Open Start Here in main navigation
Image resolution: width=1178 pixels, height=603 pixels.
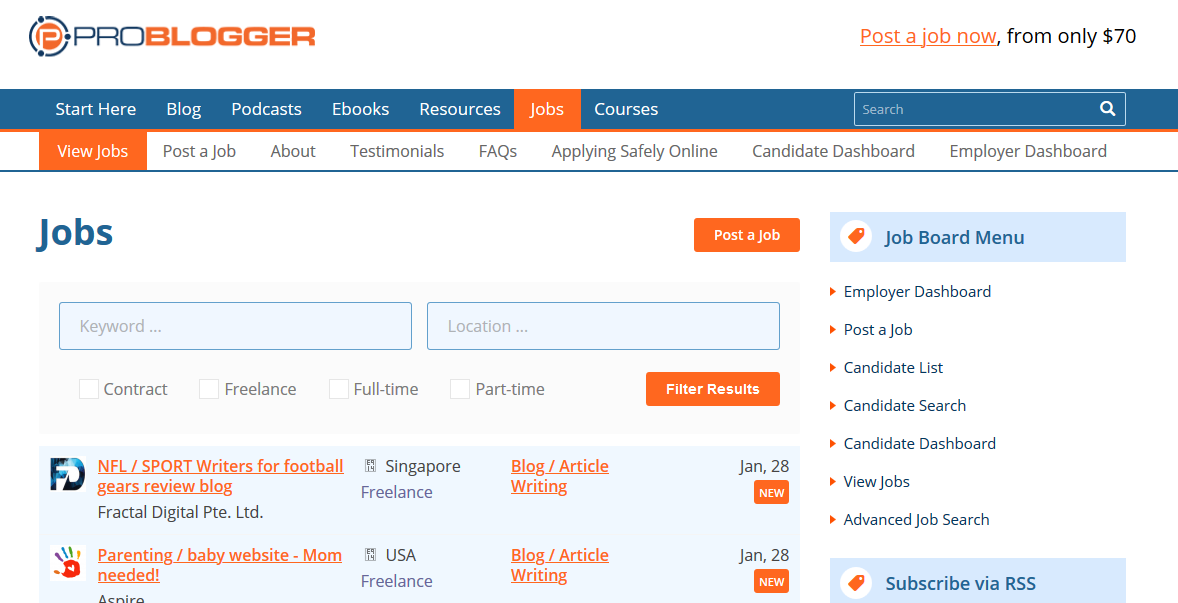click(x=95, y=109)
